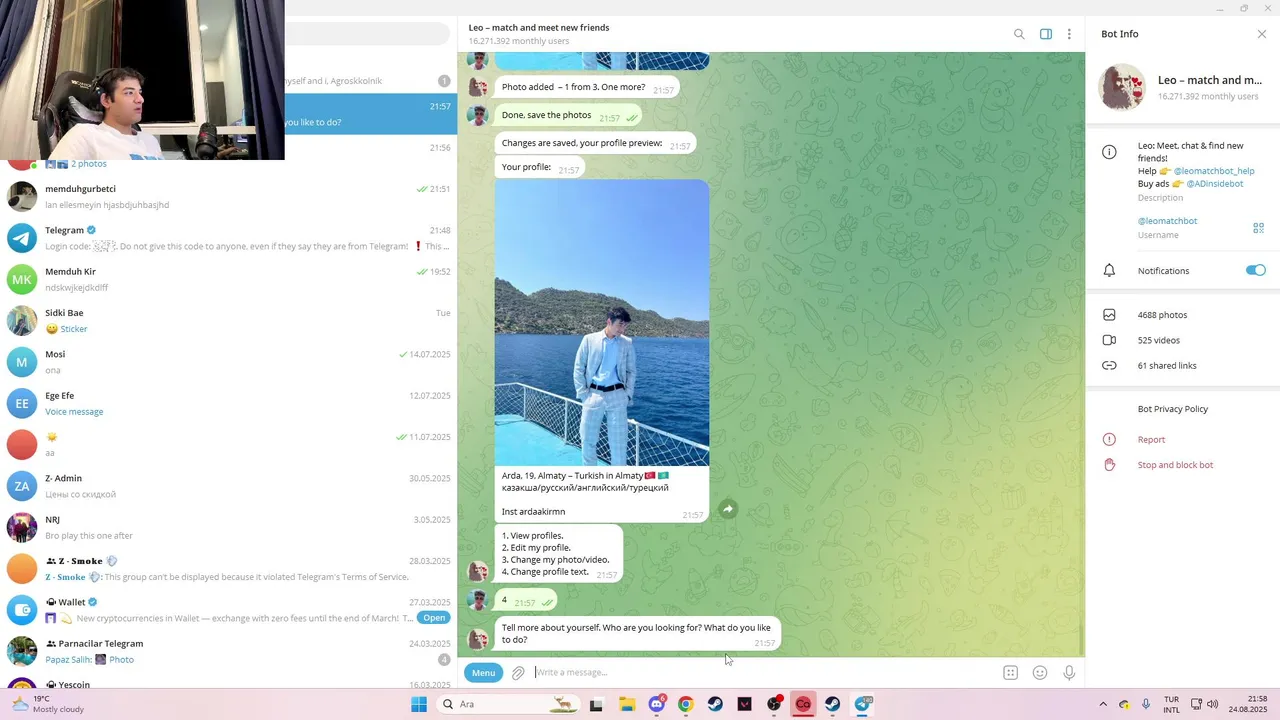Open the Bot Privacy Policy
Screen dimensions: 1280x720
[1172, 409]
